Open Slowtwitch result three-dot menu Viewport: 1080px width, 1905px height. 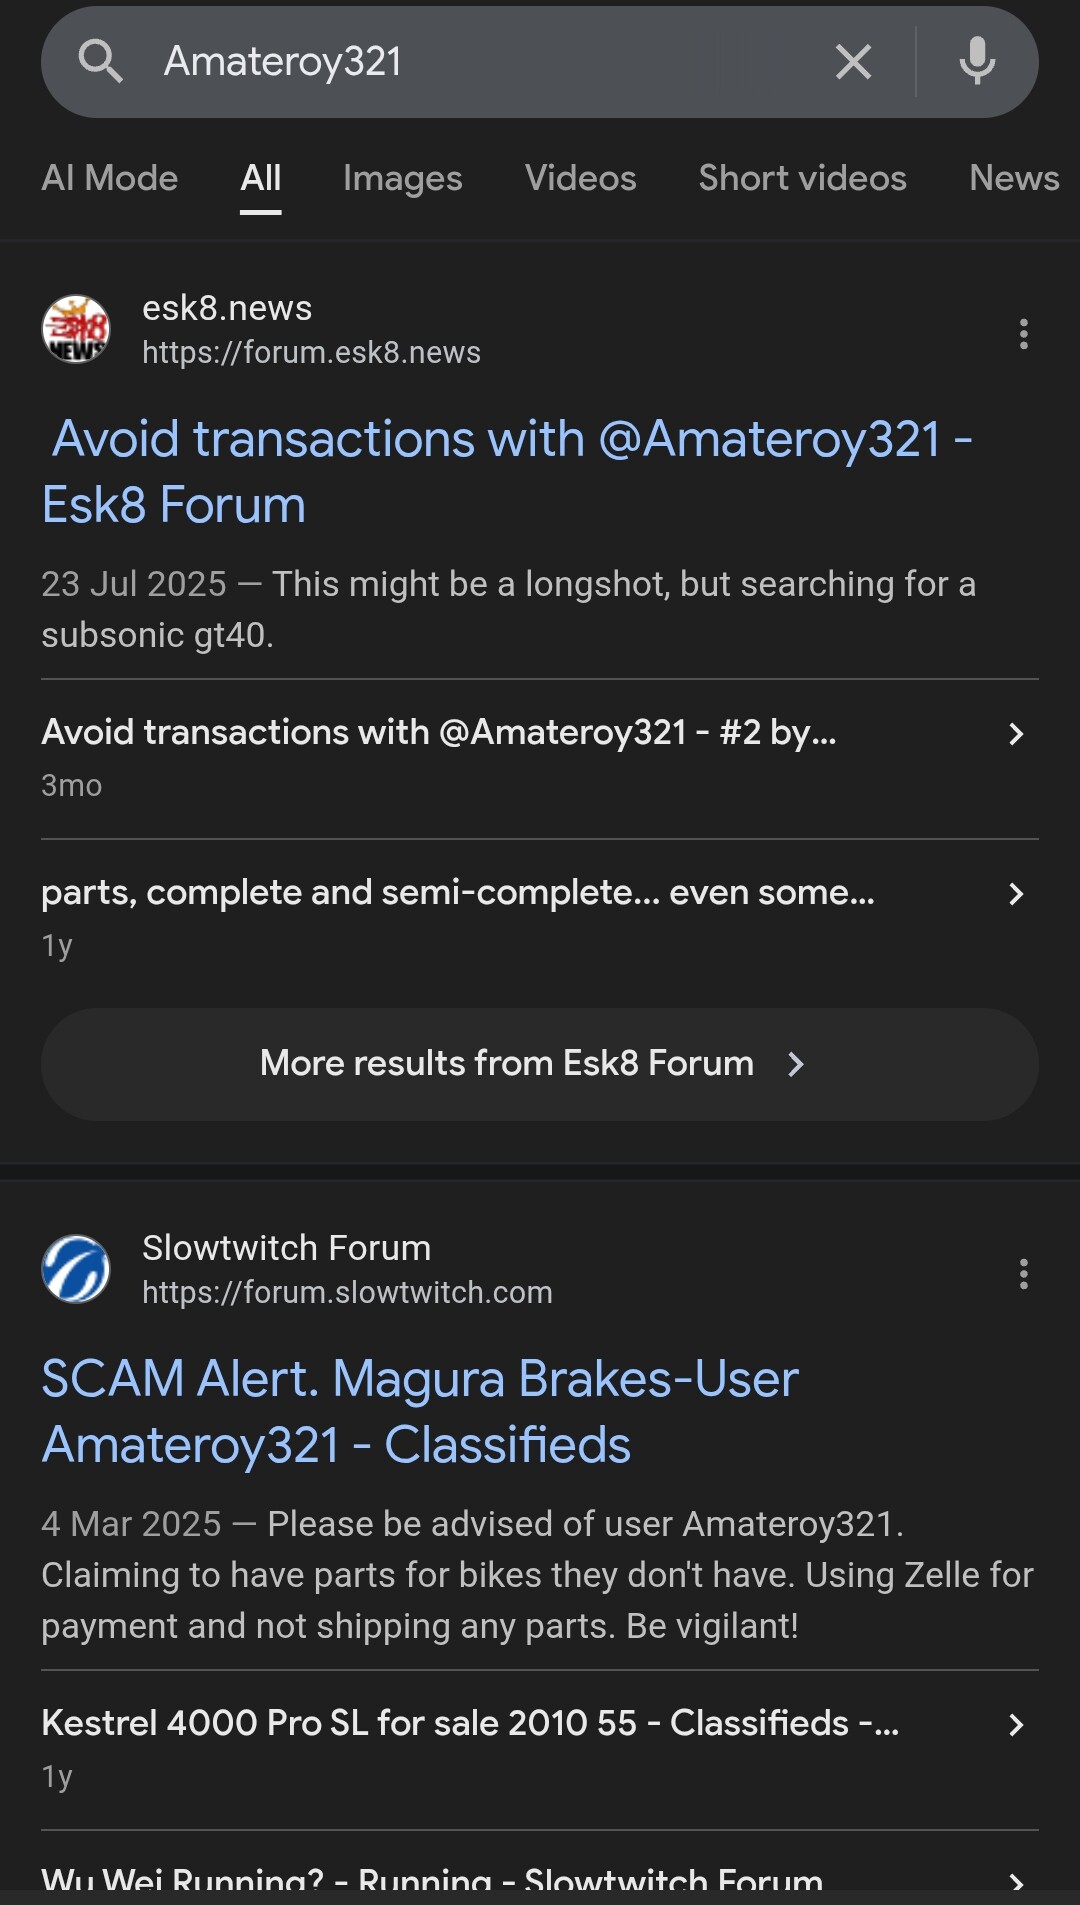[x=1023, y=1274]
